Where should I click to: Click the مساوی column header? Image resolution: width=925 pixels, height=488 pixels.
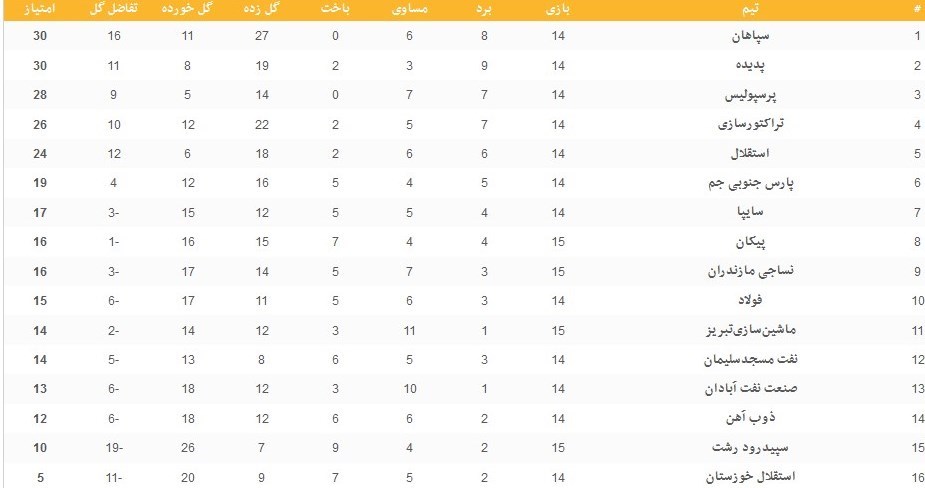(409, 9)
